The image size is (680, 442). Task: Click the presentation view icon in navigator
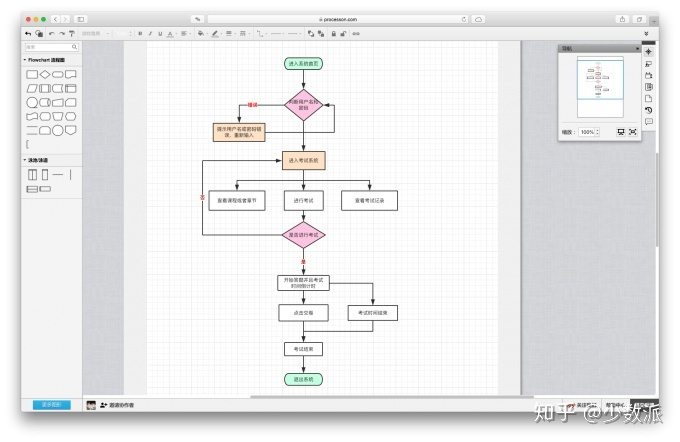click(x=621, y=132)
